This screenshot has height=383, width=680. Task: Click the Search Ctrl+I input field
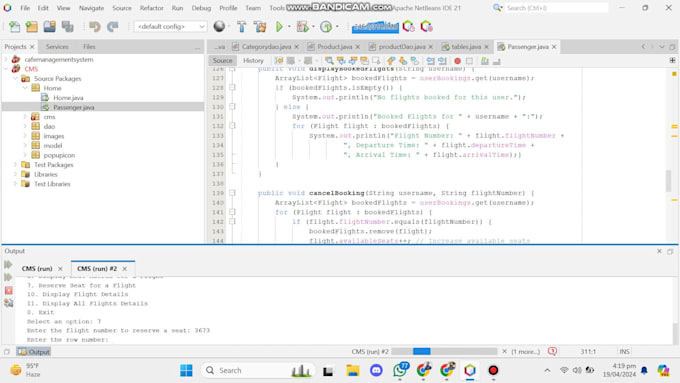pos(556,8)
